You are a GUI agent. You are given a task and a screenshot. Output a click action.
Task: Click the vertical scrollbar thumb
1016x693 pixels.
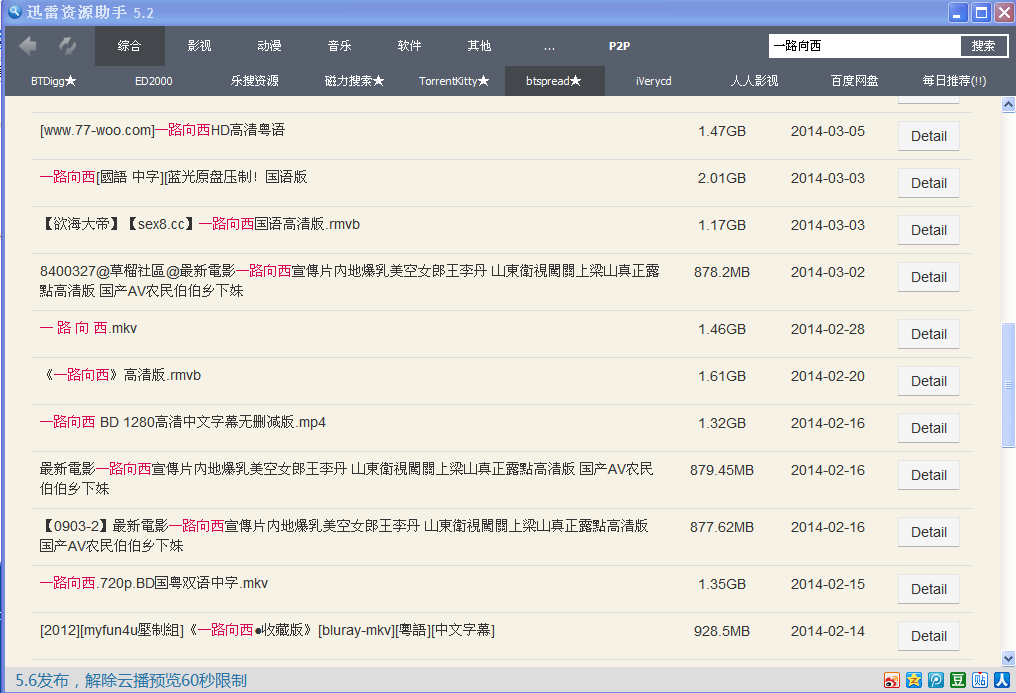[1008, 385]
